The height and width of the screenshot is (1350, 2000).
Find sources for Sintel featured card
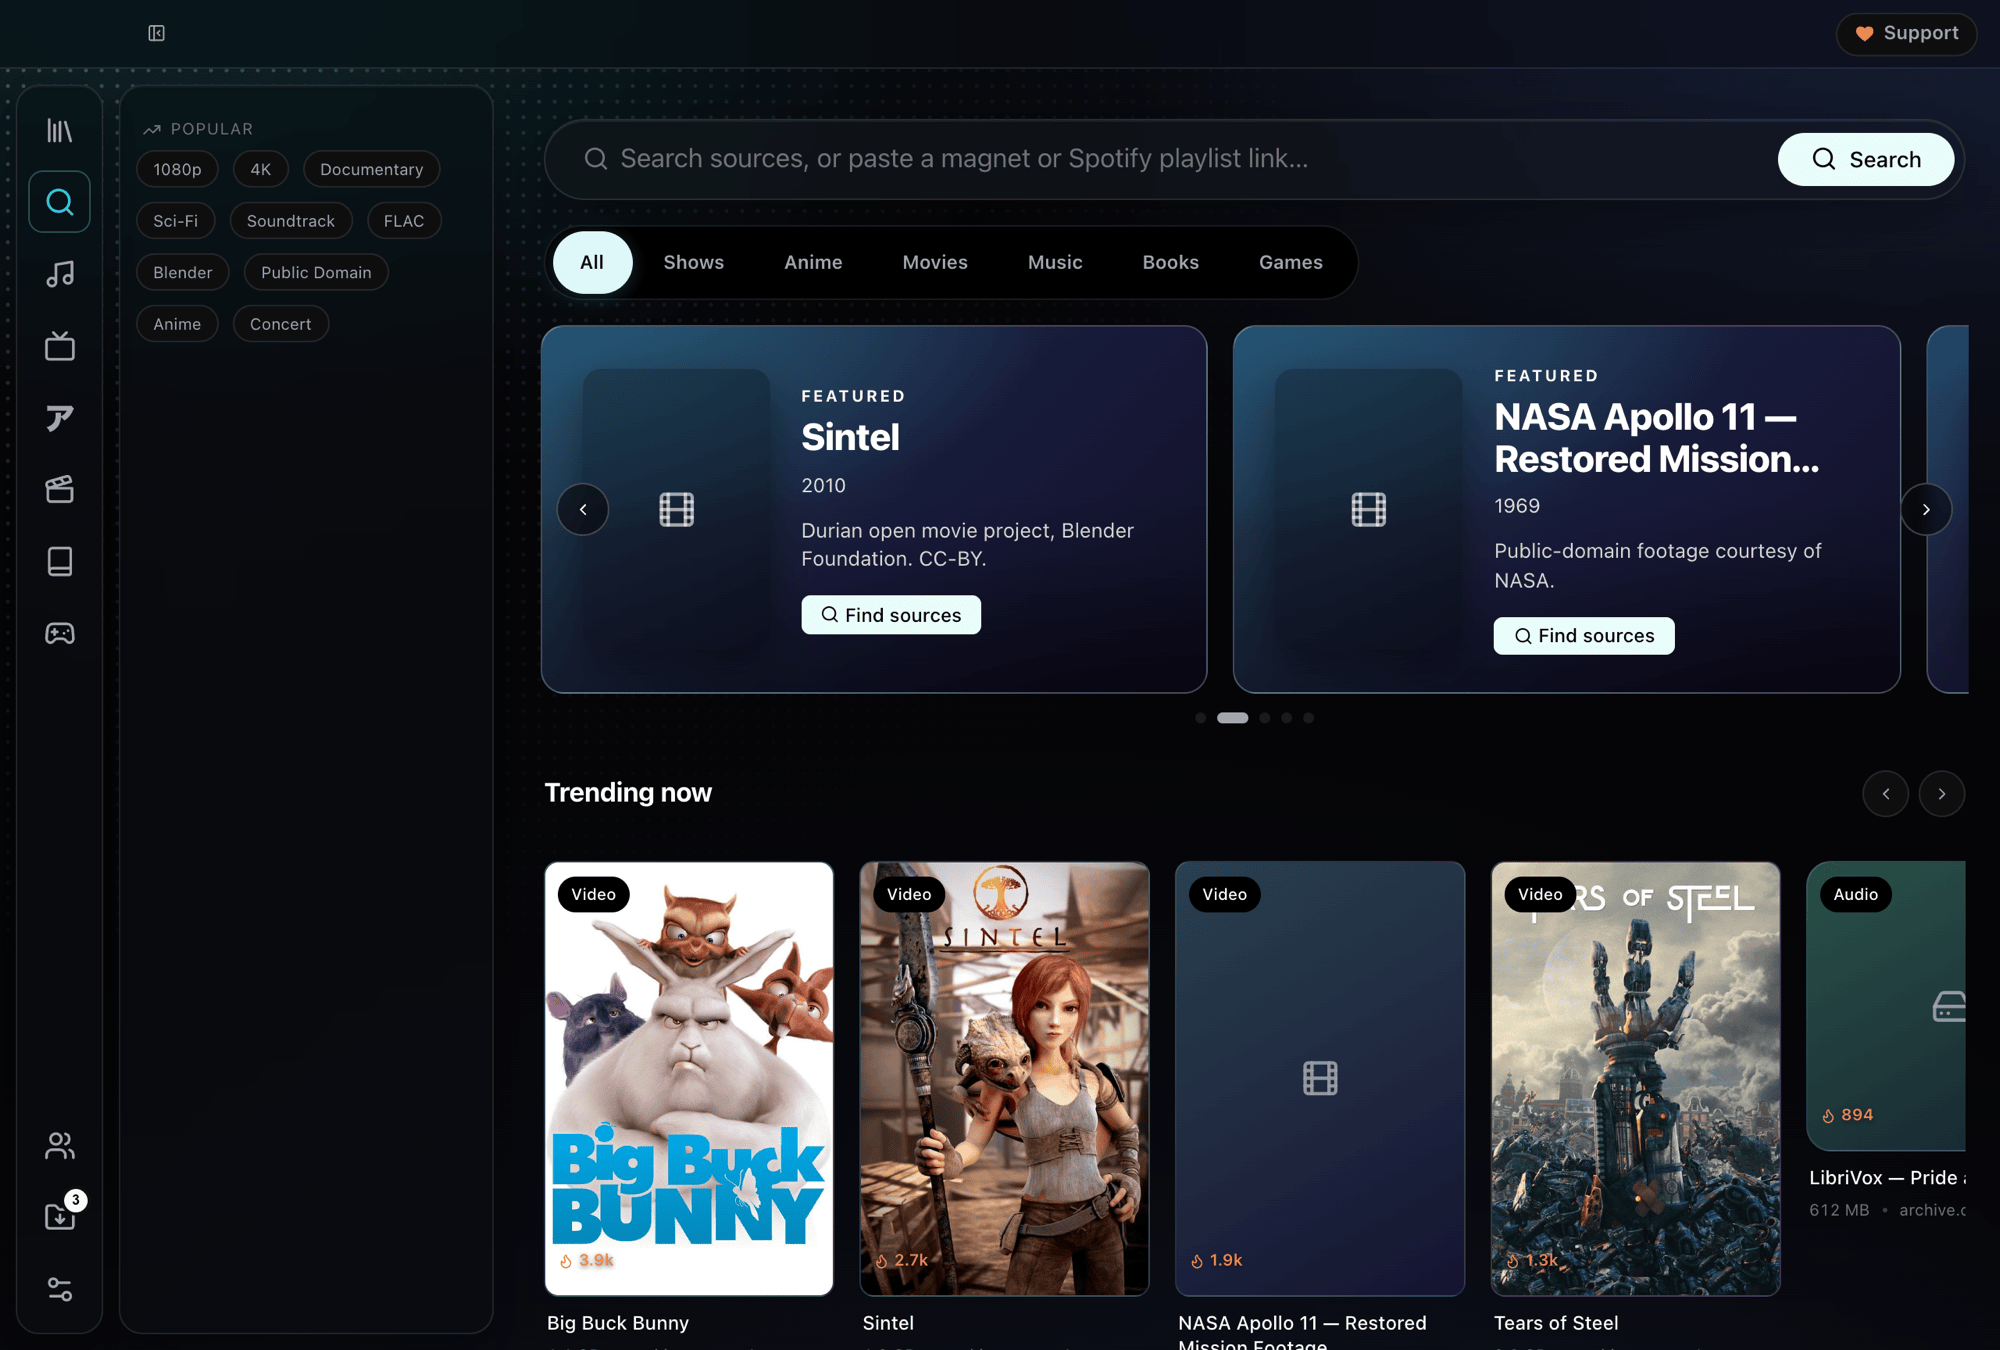coord(891,615)
